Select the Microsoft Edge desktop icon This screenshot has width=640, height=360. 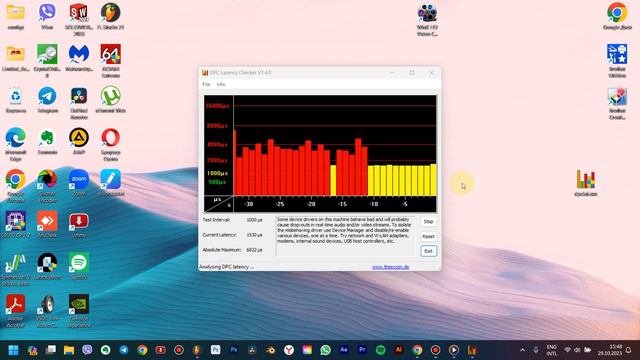(x=16, y=144)
